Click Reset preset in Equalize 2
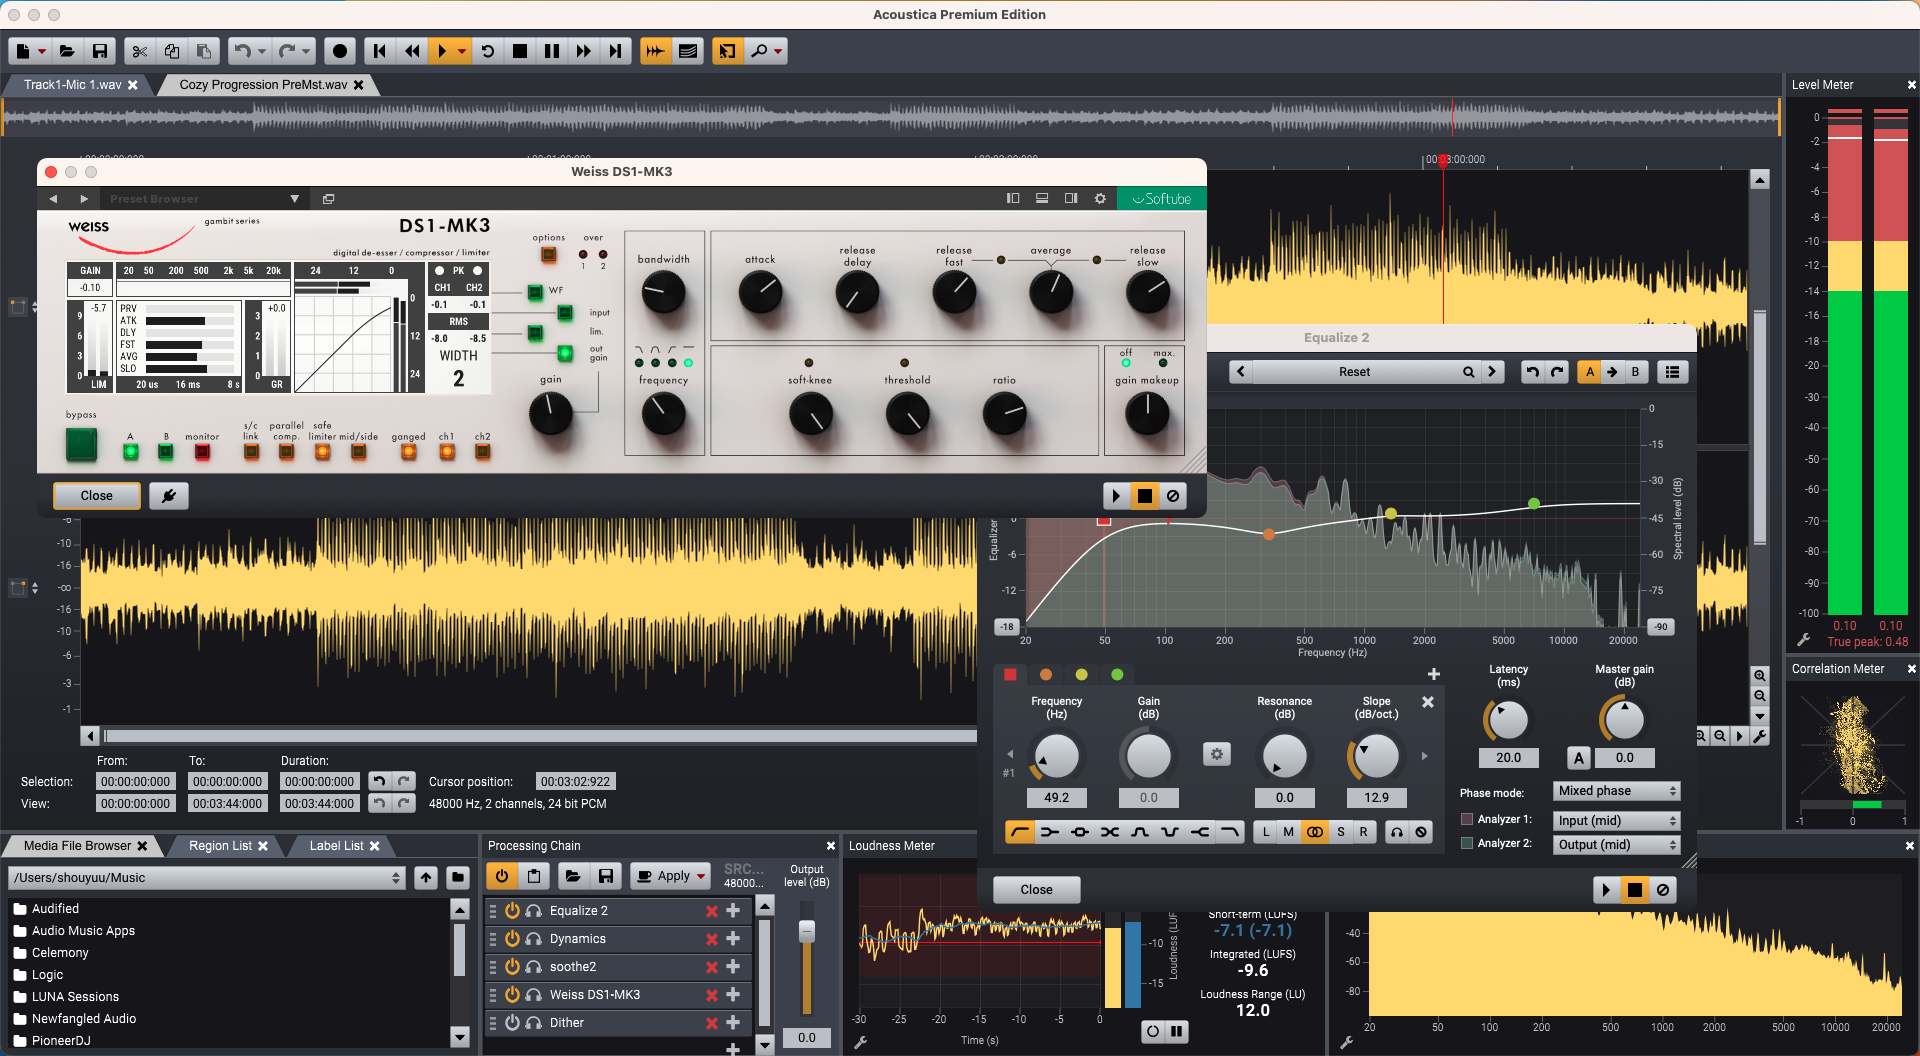This screenshot has width=1920, height=1056. tap(1354, 372)
